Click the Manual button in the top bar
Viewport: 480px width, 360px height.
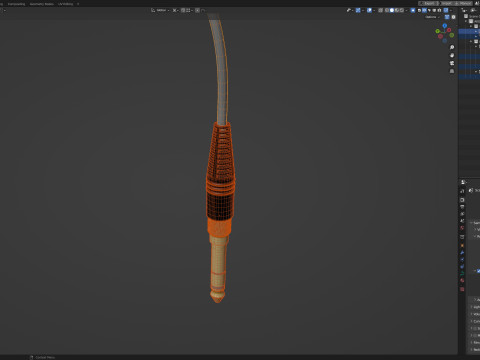point(463,3)
